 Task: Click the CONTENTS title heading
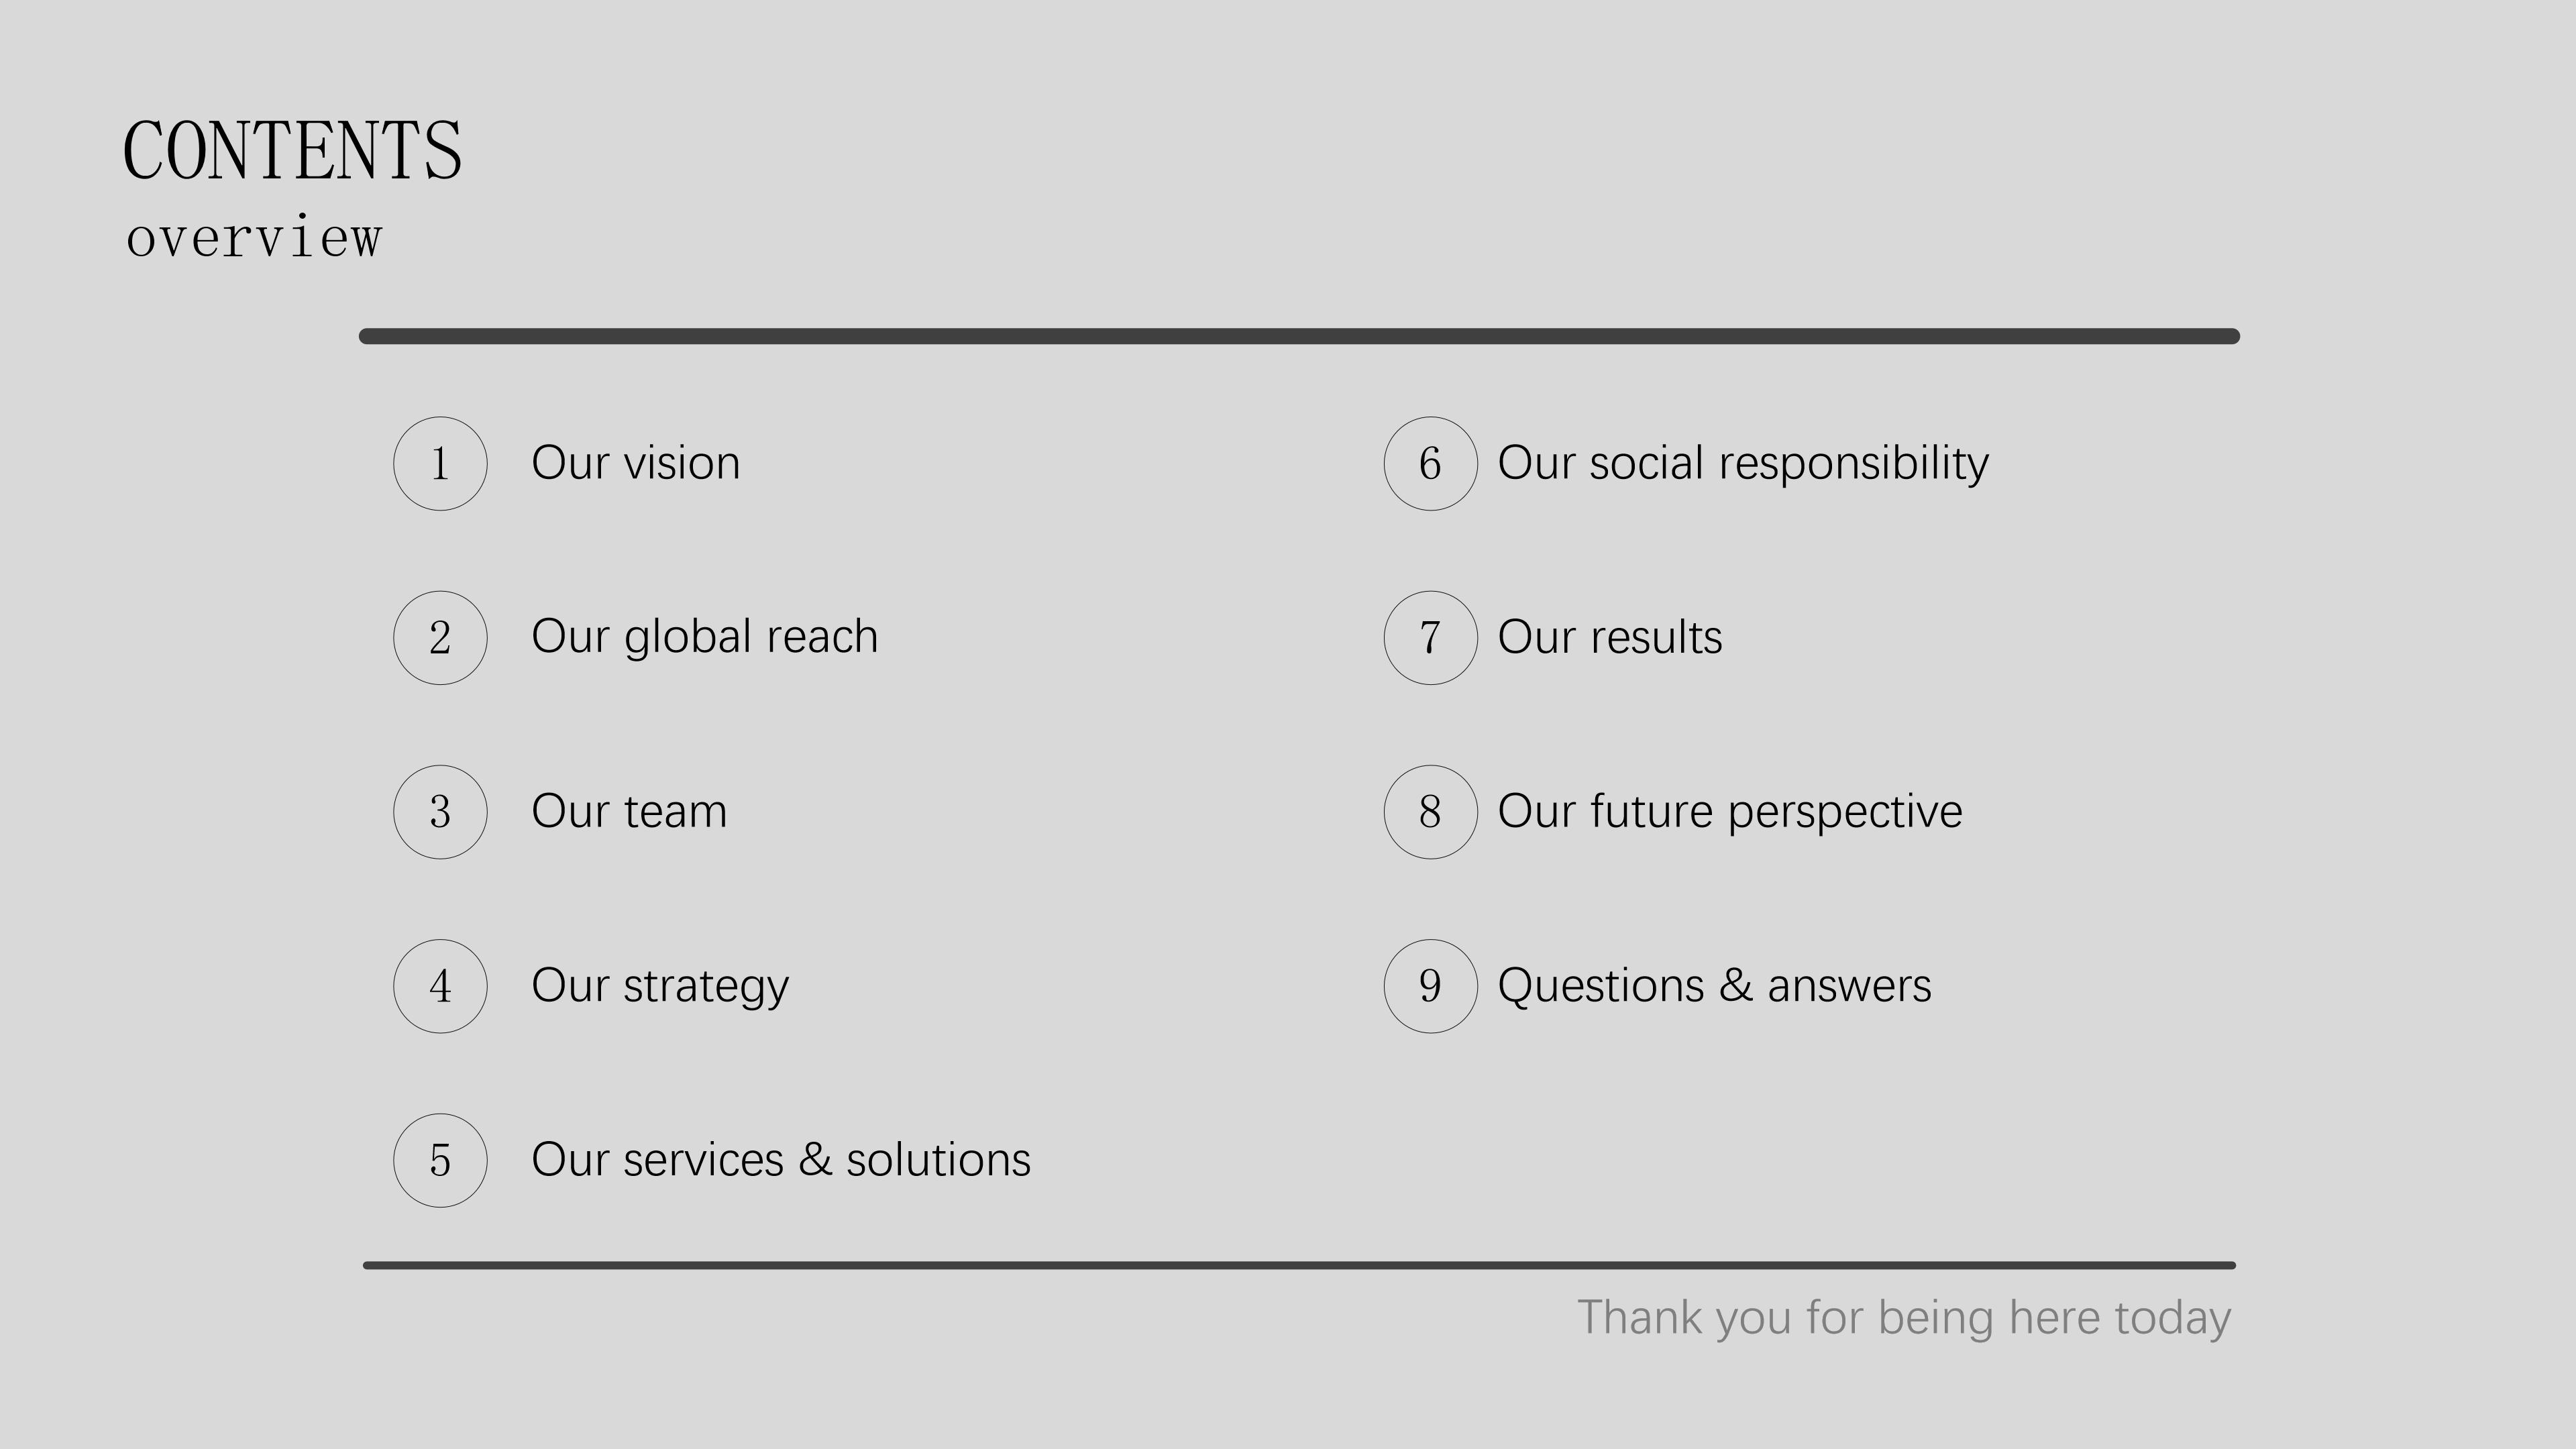click(x=292, y=151)
